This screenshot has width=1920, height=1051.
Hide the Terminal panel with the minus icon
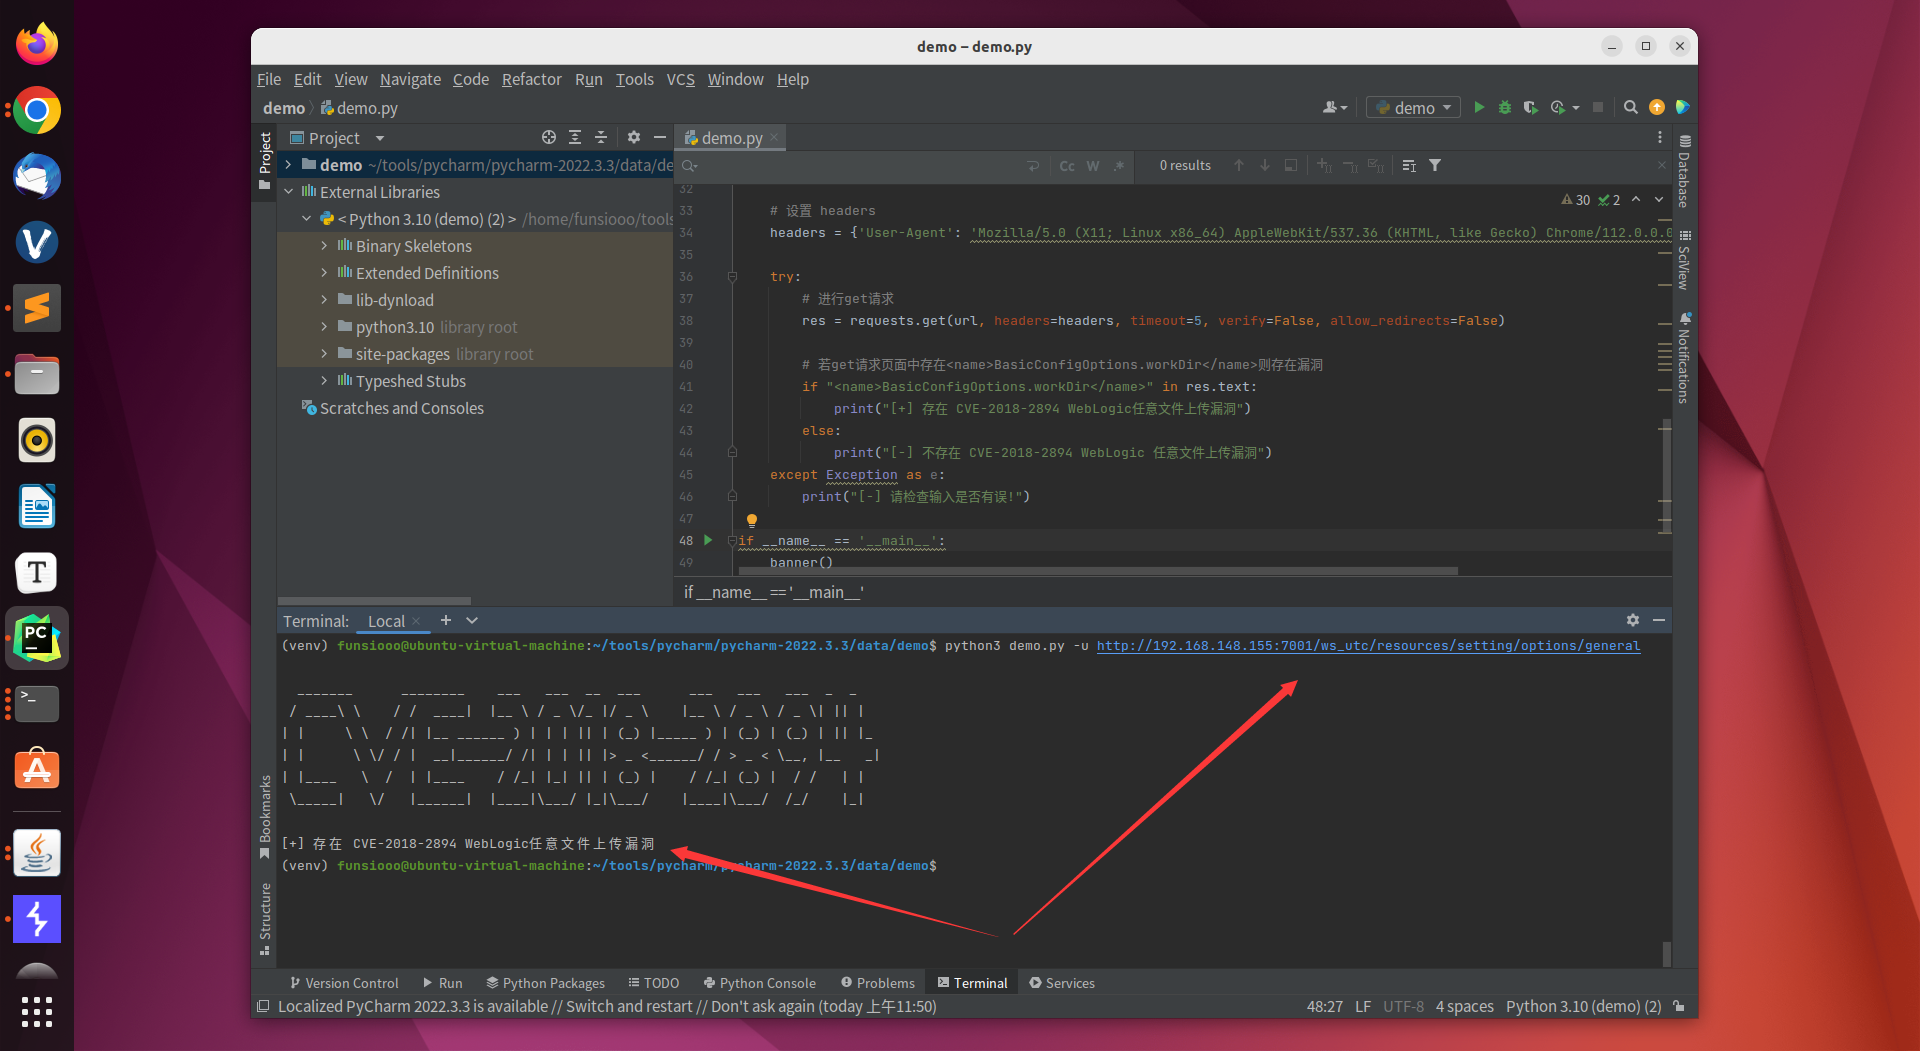click(x=1659, y=620)
